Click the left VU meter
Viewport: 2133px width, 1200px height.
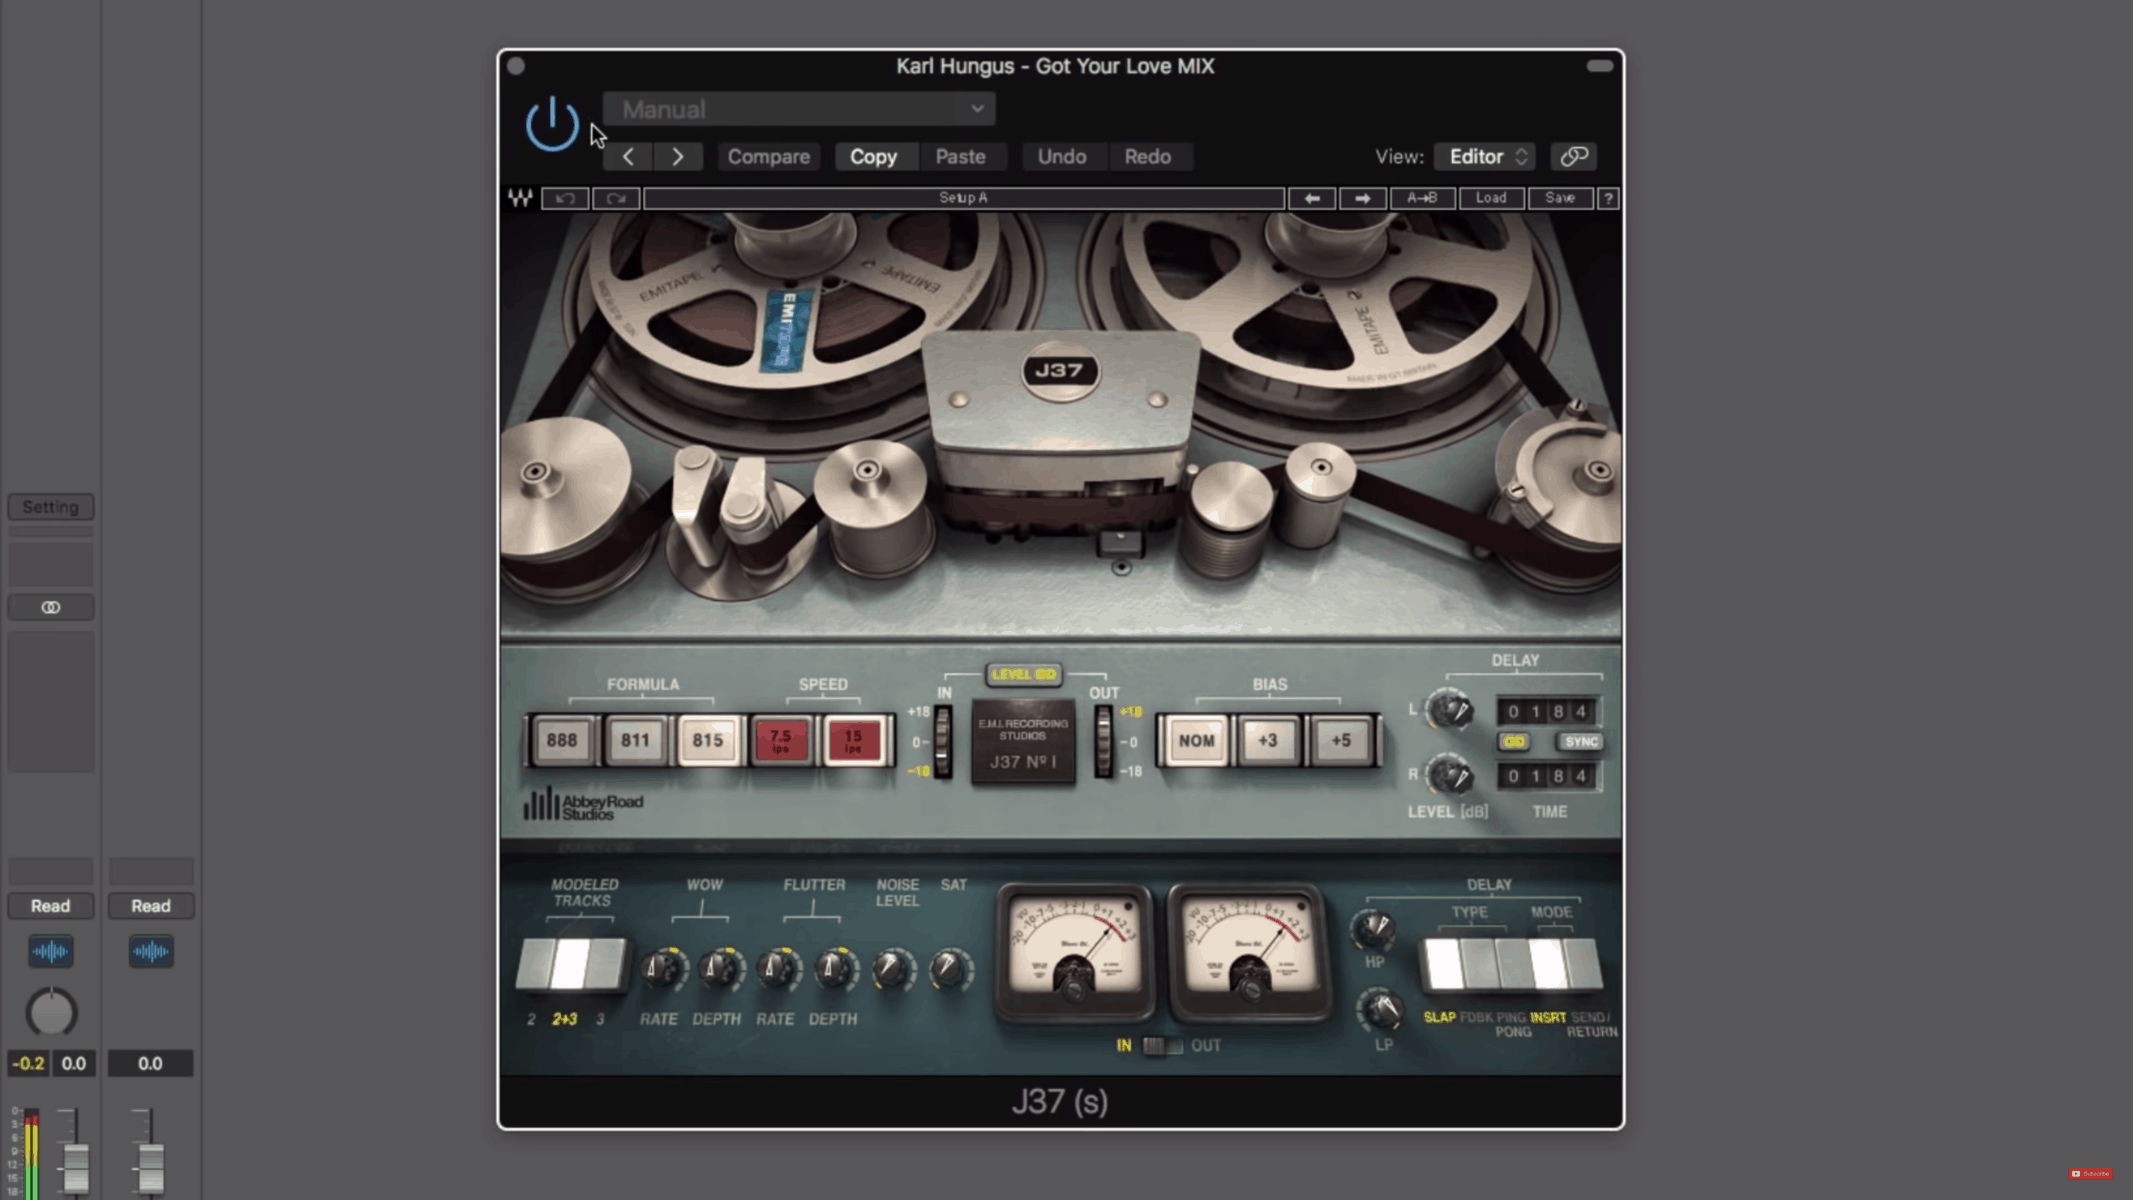coord(1074,951)
